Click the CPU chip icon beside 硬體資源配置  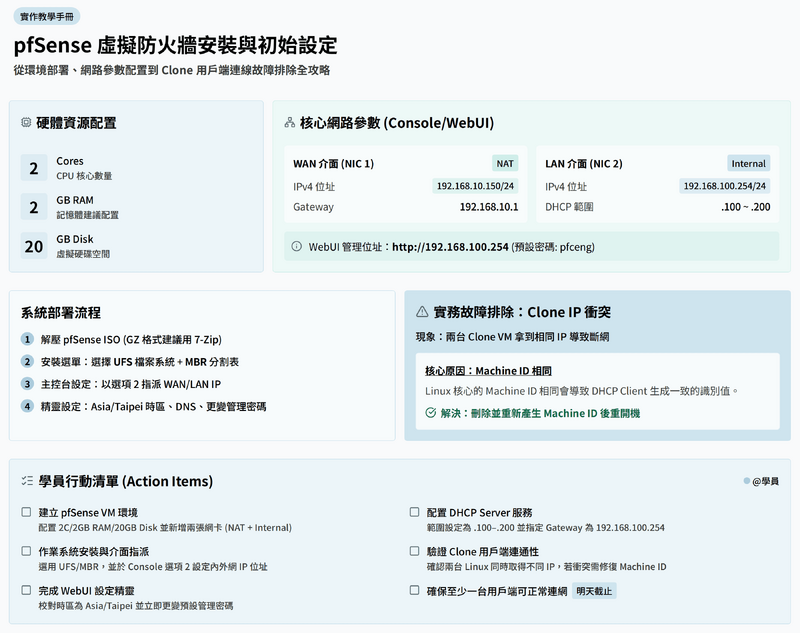tap(26, 123)
